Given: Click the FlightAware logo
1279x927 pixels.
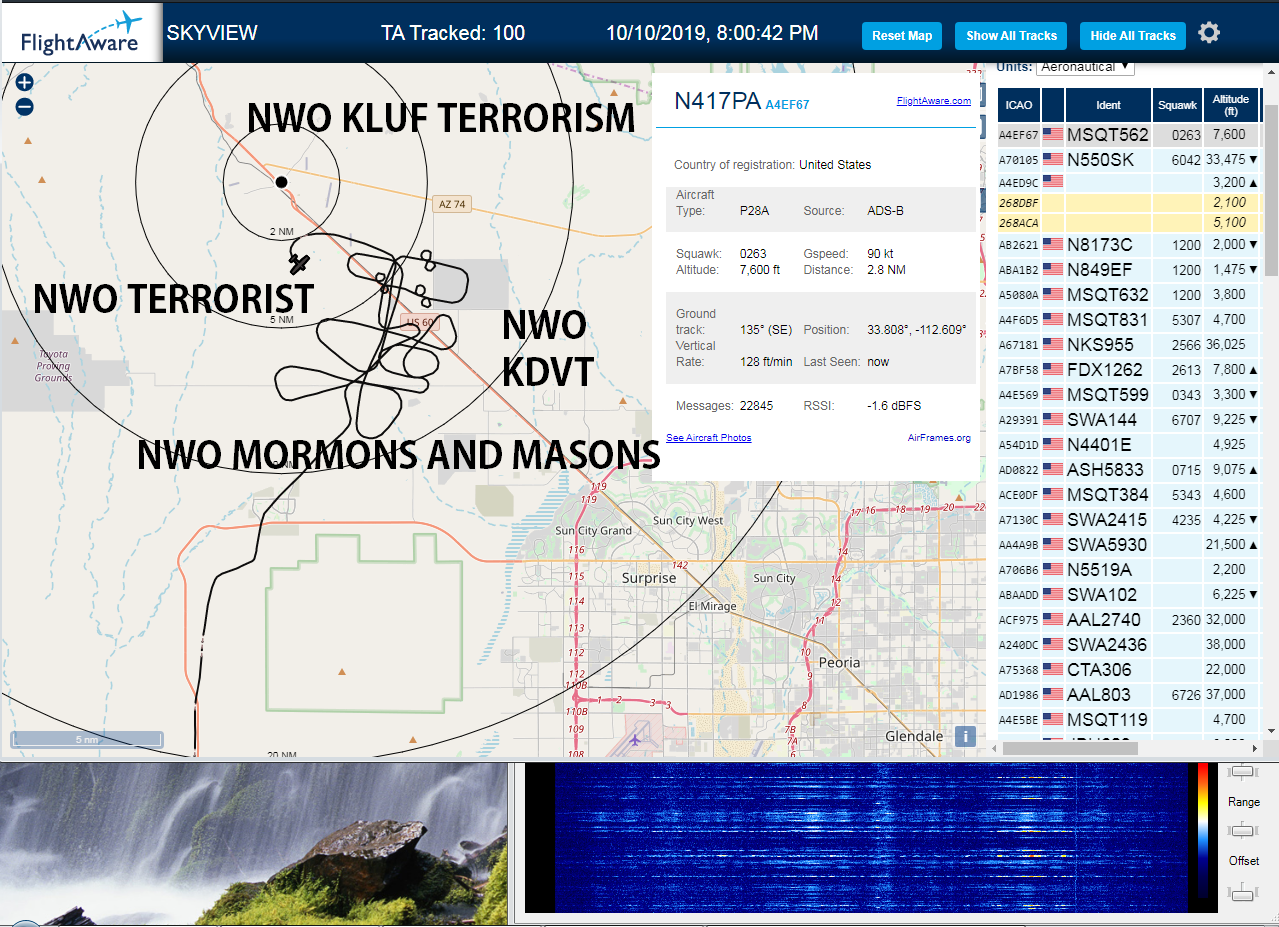Looking at the screenshot, I should pyautogui.click(x=82, y=33).
